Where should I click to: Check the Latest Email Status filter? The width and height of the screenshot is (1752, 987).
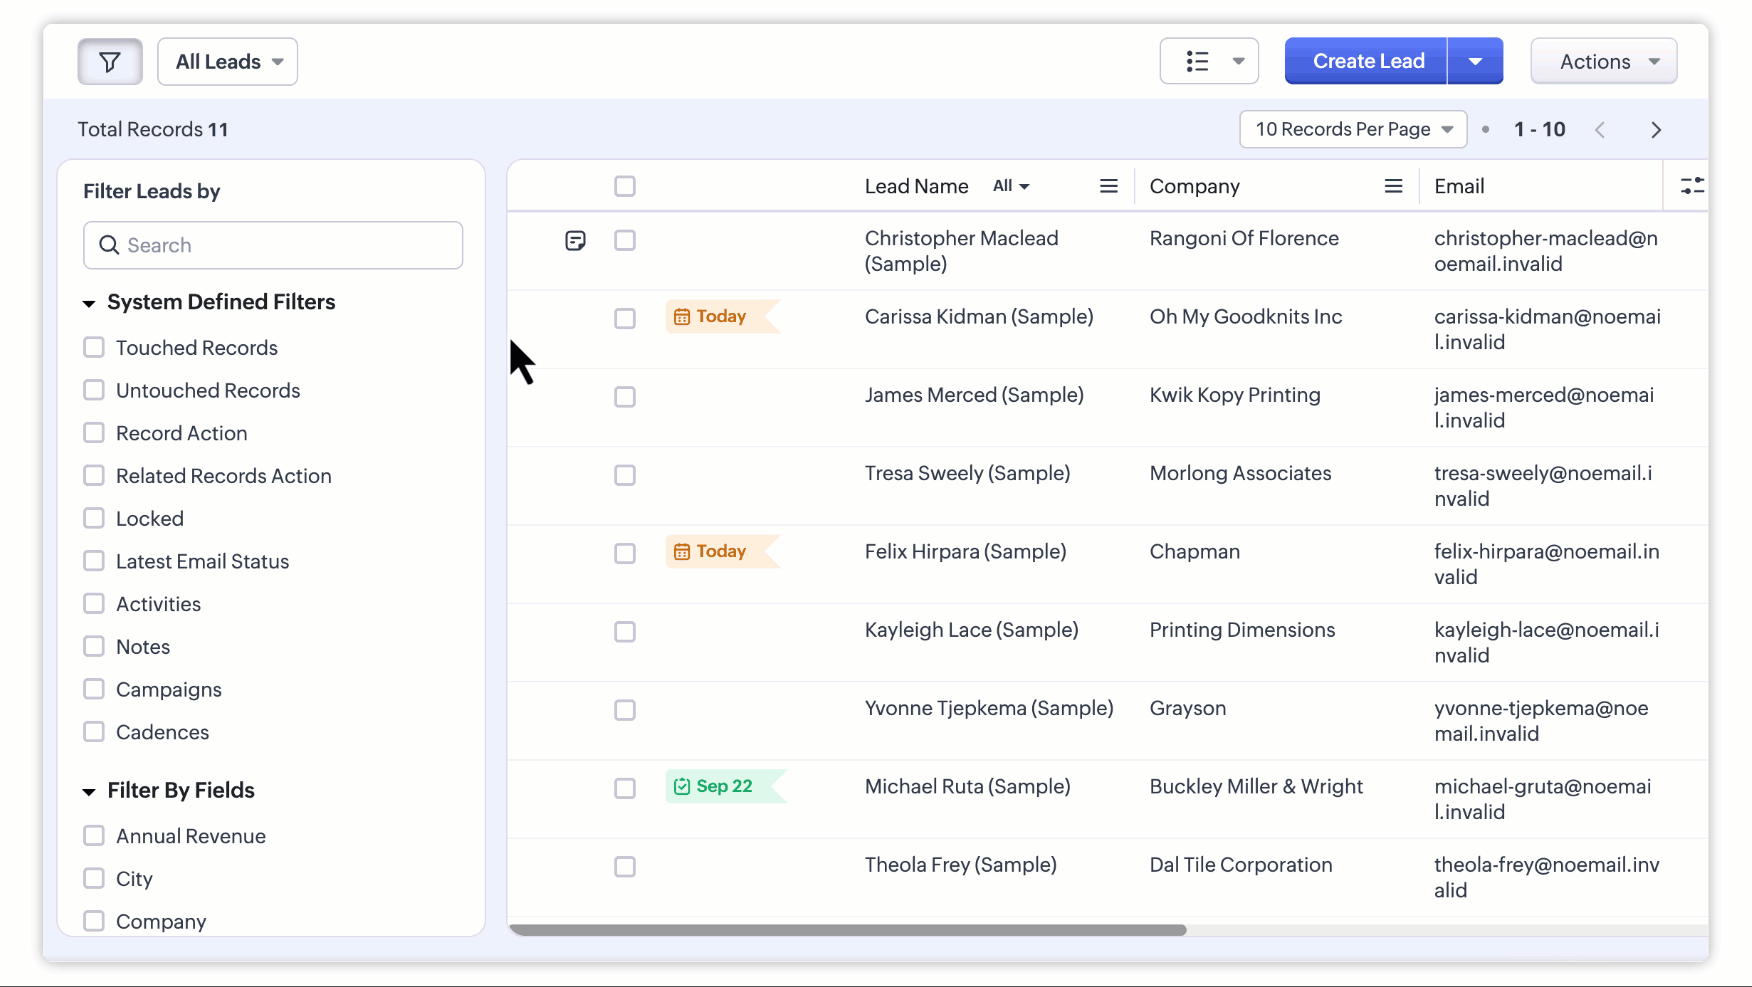tap(94, 561)
